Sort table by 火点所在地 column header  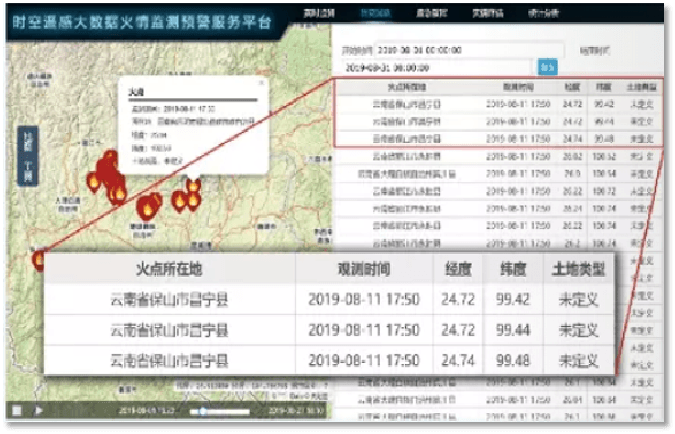tap(412, 88)
